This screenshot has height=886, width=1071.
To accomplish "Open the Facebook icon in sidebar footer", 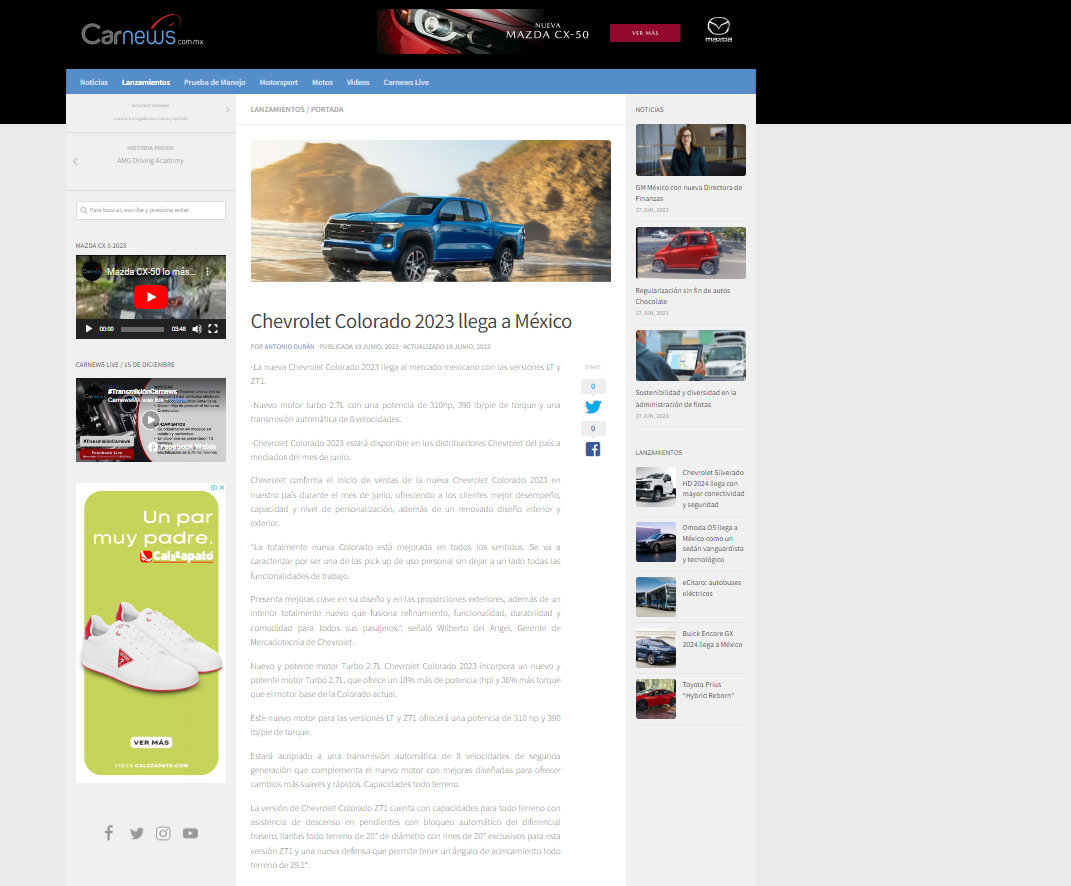I will click(109, 833).
